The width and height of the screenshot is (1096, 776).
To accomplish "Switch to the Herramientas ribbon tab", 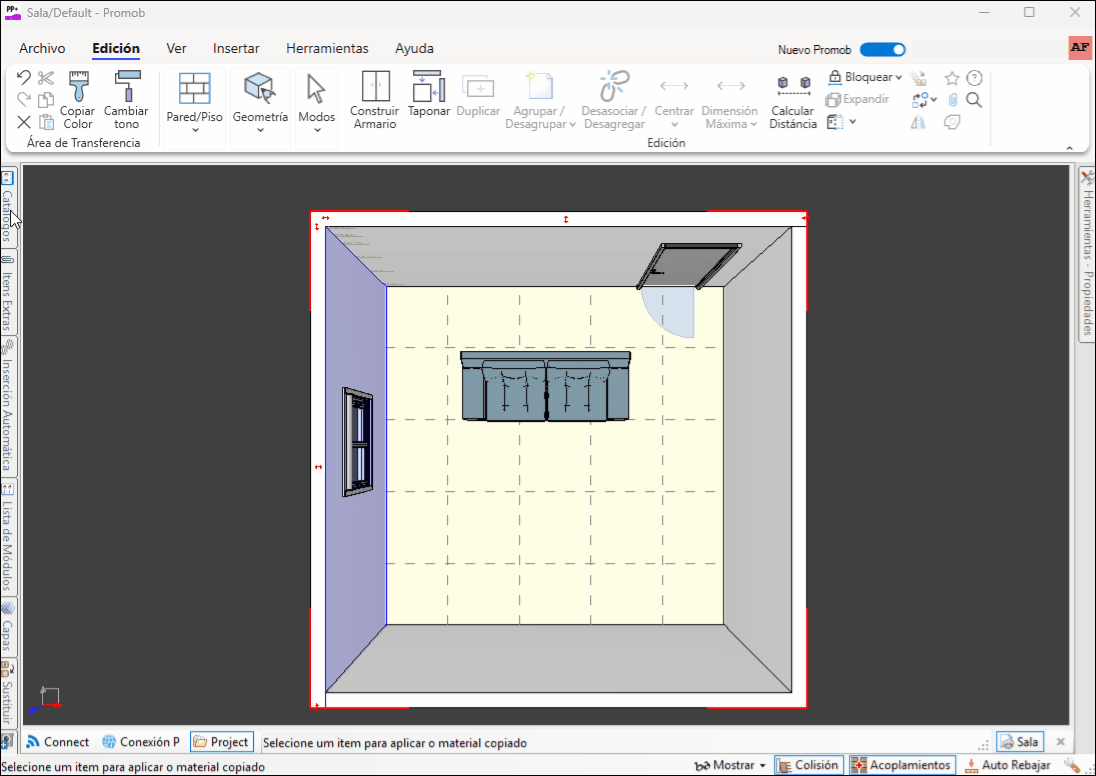I will 327,48.
